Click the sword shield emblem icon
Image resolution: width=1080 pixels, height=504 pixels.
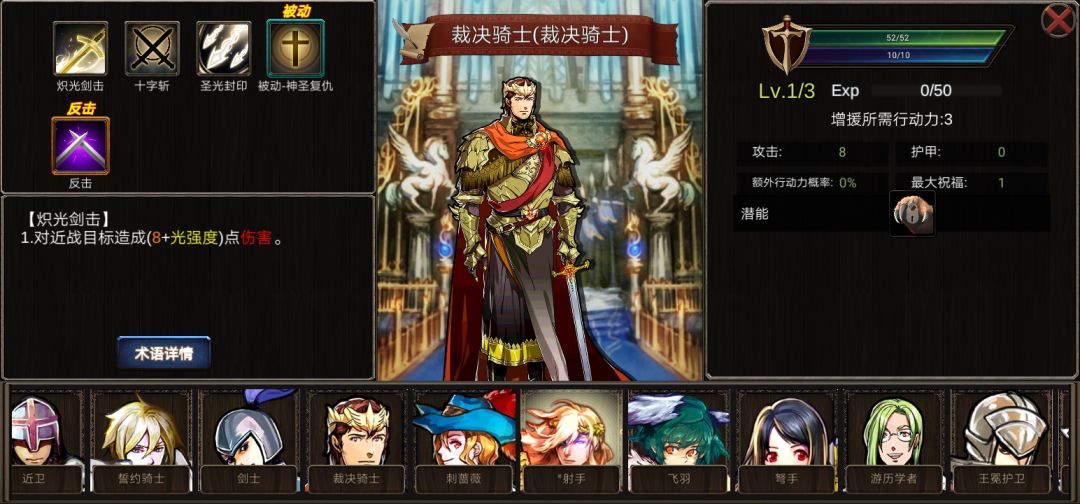coord(786,45)
